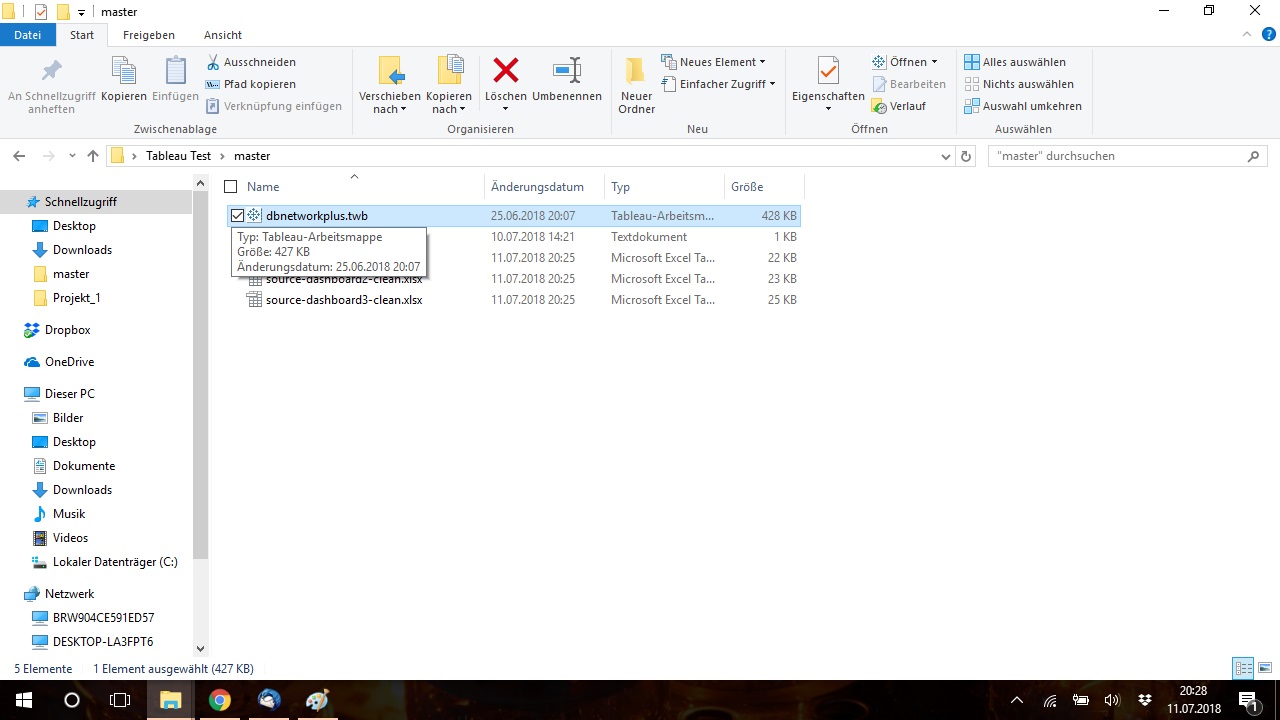Open Eigenschaften properties icon in ribbon
The height and width of the screenshot is (720, 1280).
point(827,72)
